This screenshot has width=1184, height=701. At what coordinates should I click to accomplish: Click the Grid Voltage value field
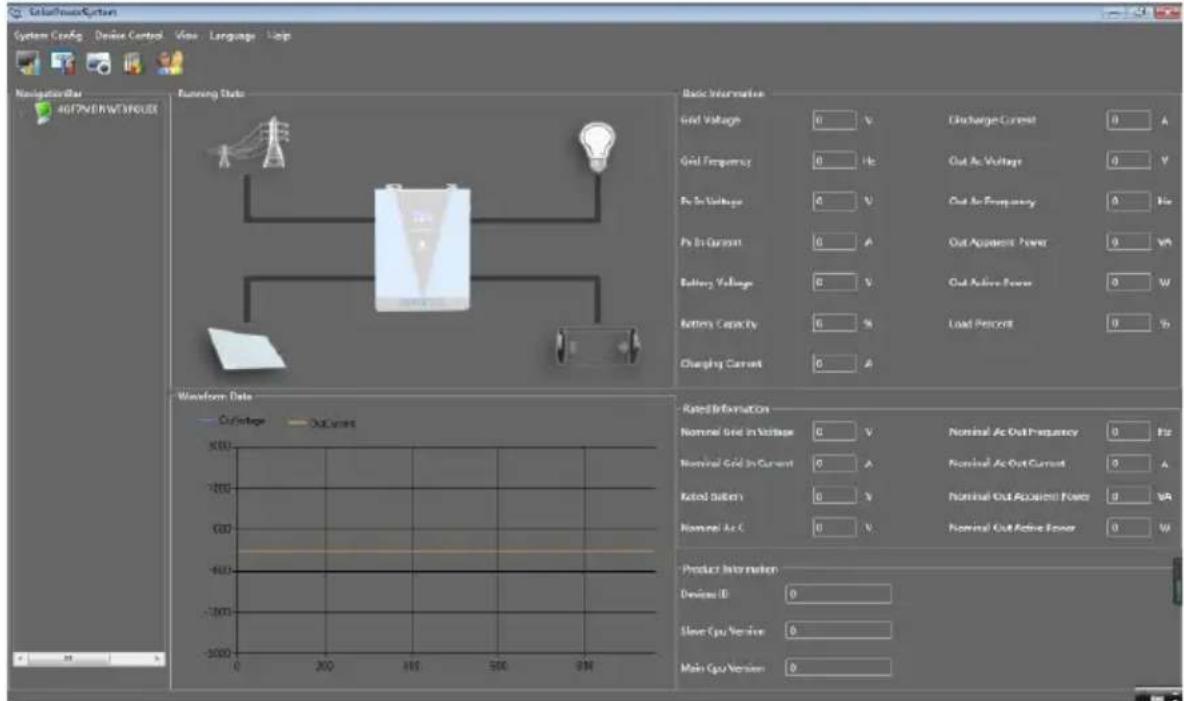pos(834,120)
